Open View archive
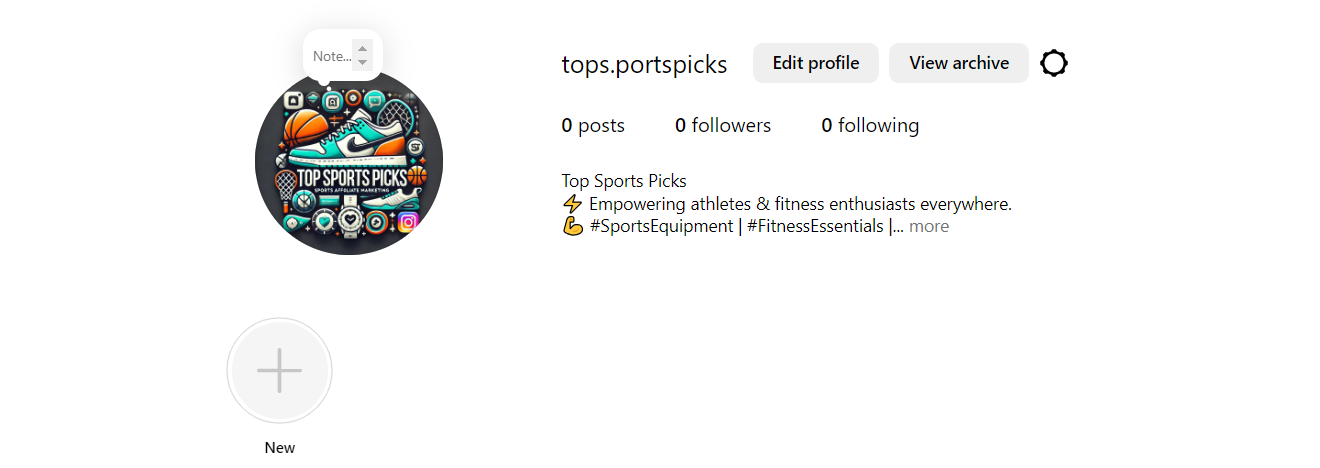Viewport: 1320px width, 468px height. [959, 63]
